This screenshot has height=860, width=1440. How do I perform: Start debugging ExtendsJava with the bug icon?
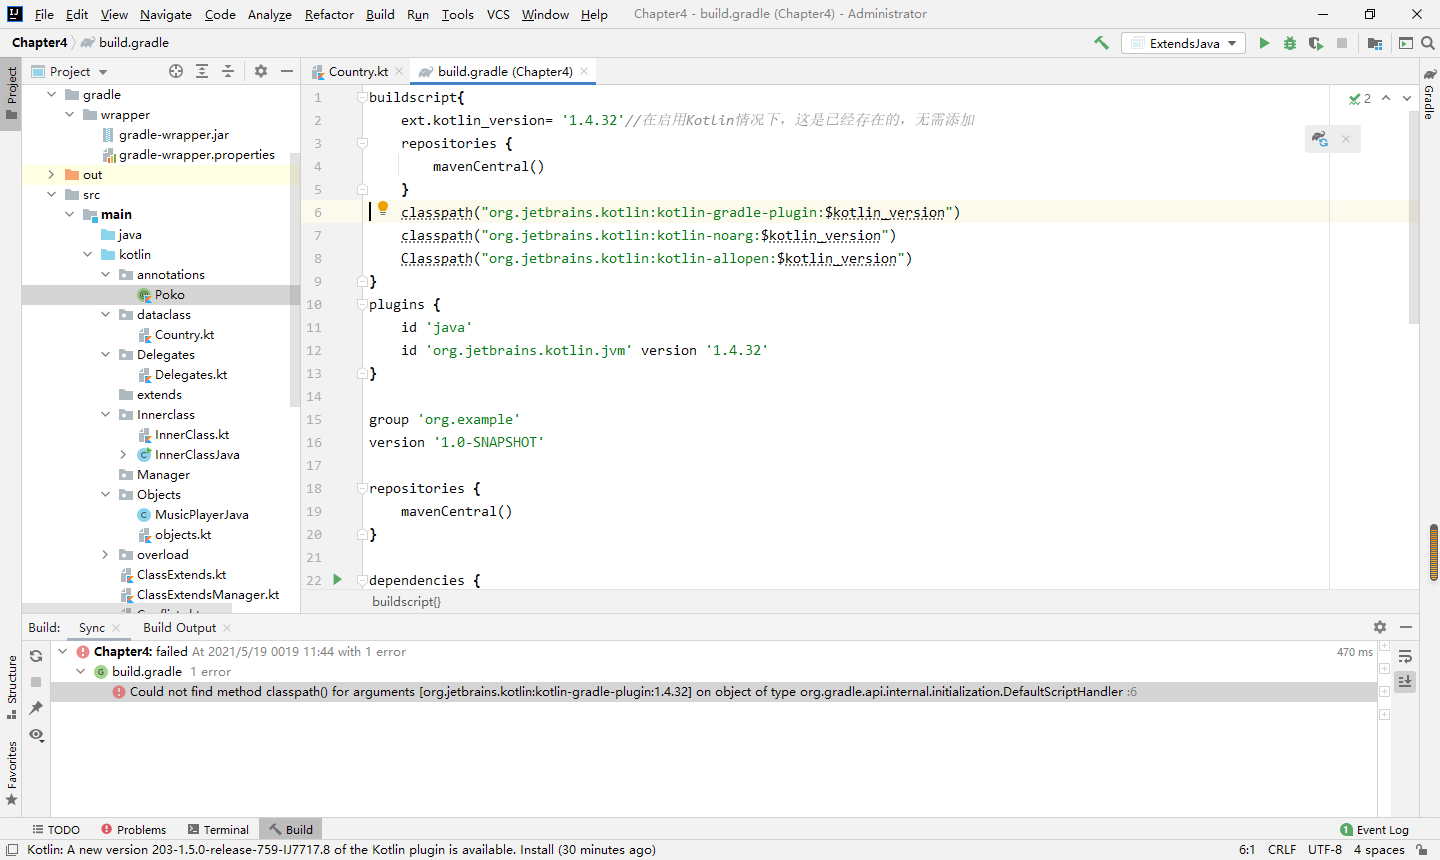(1290, 43)
